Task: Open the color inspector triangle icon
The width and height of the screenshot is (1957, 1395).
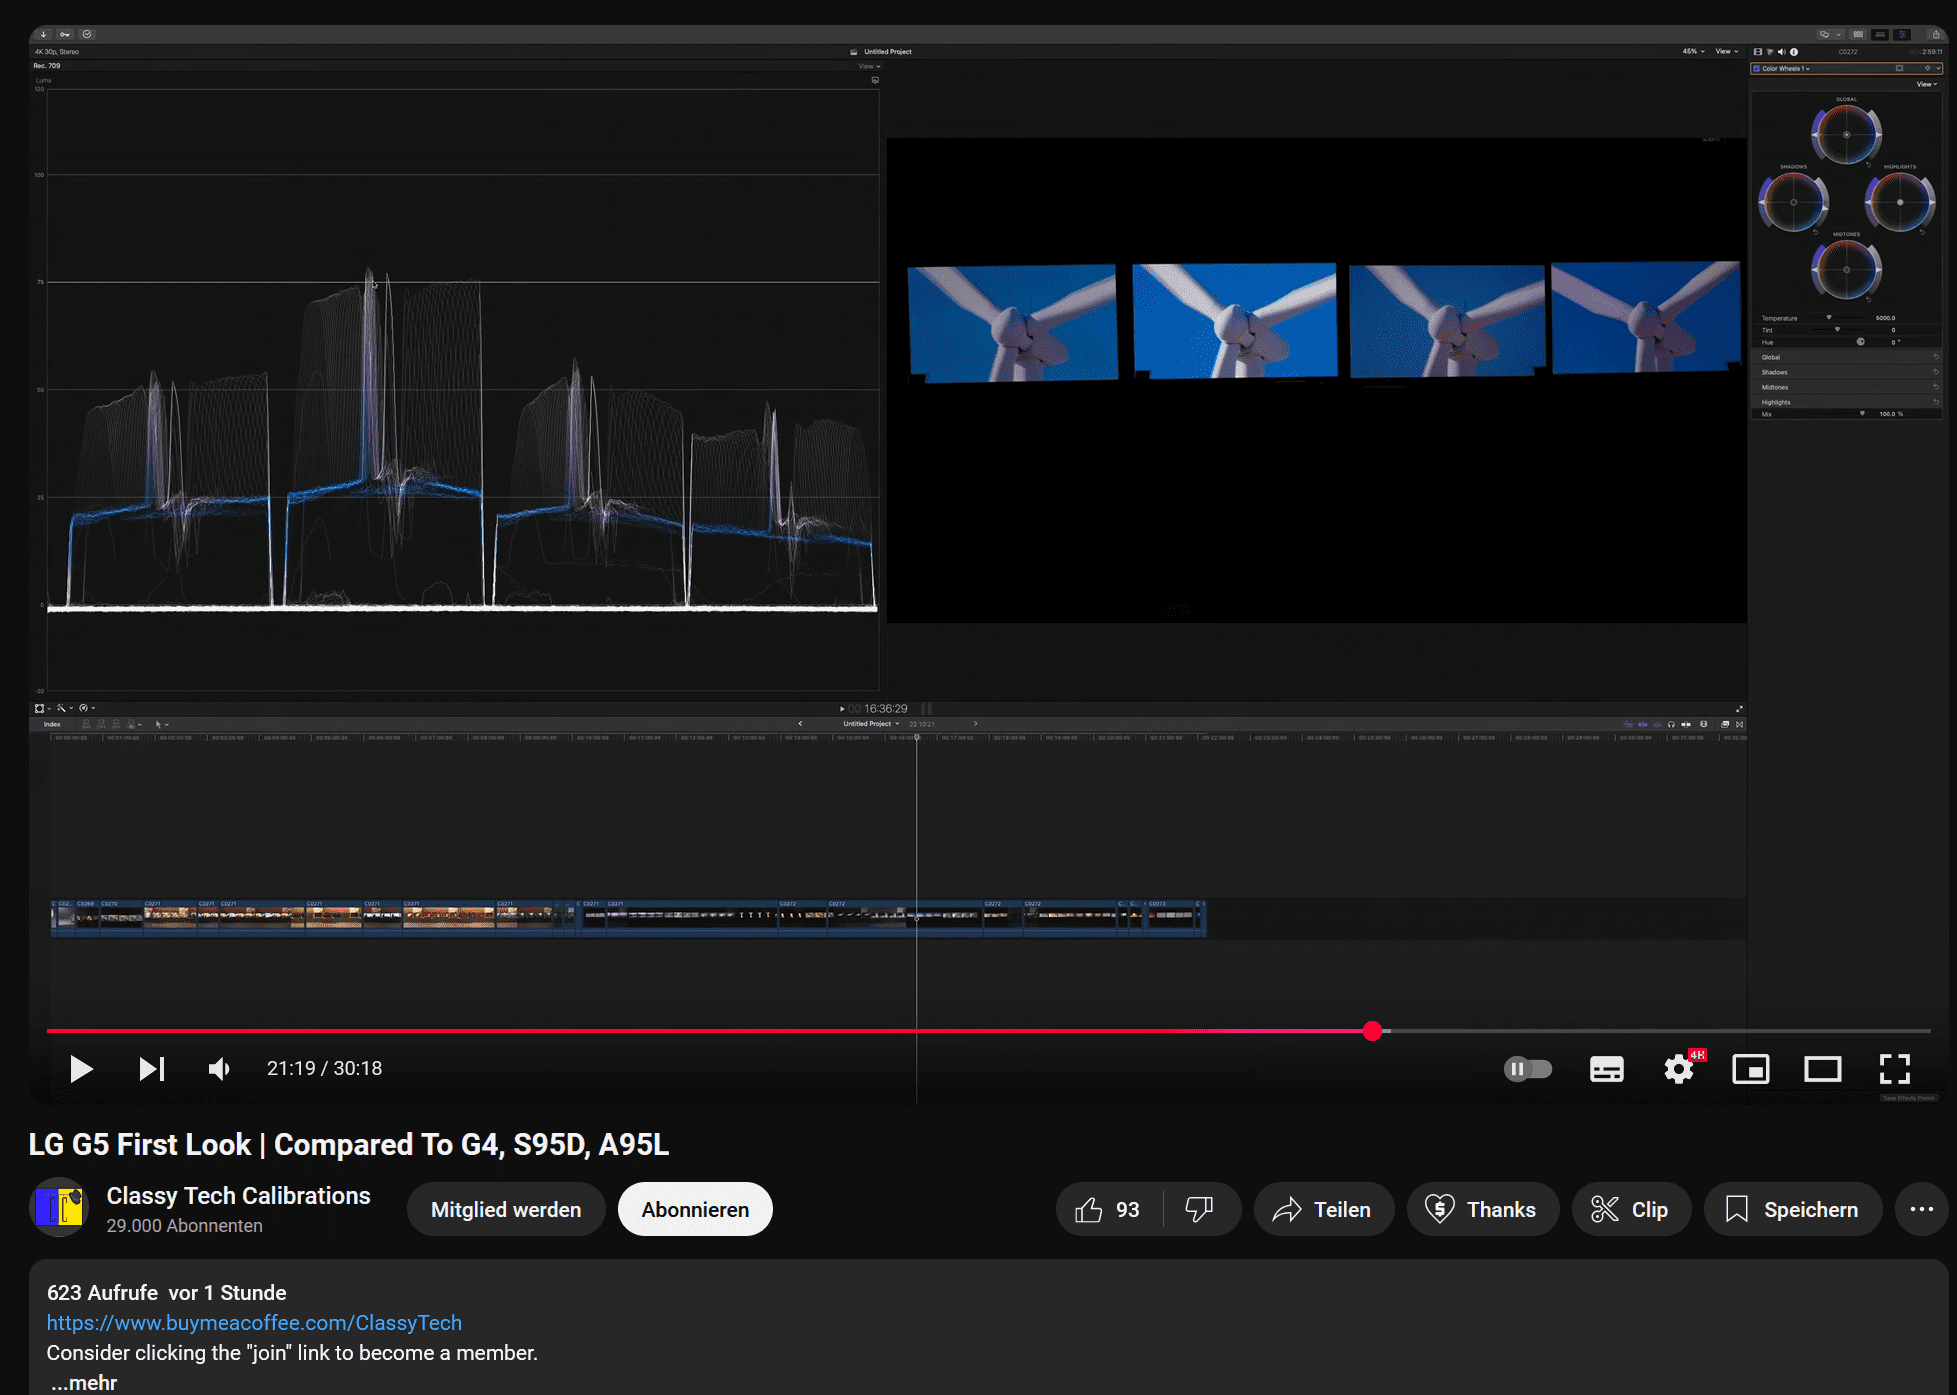Action: [1770, 52]
